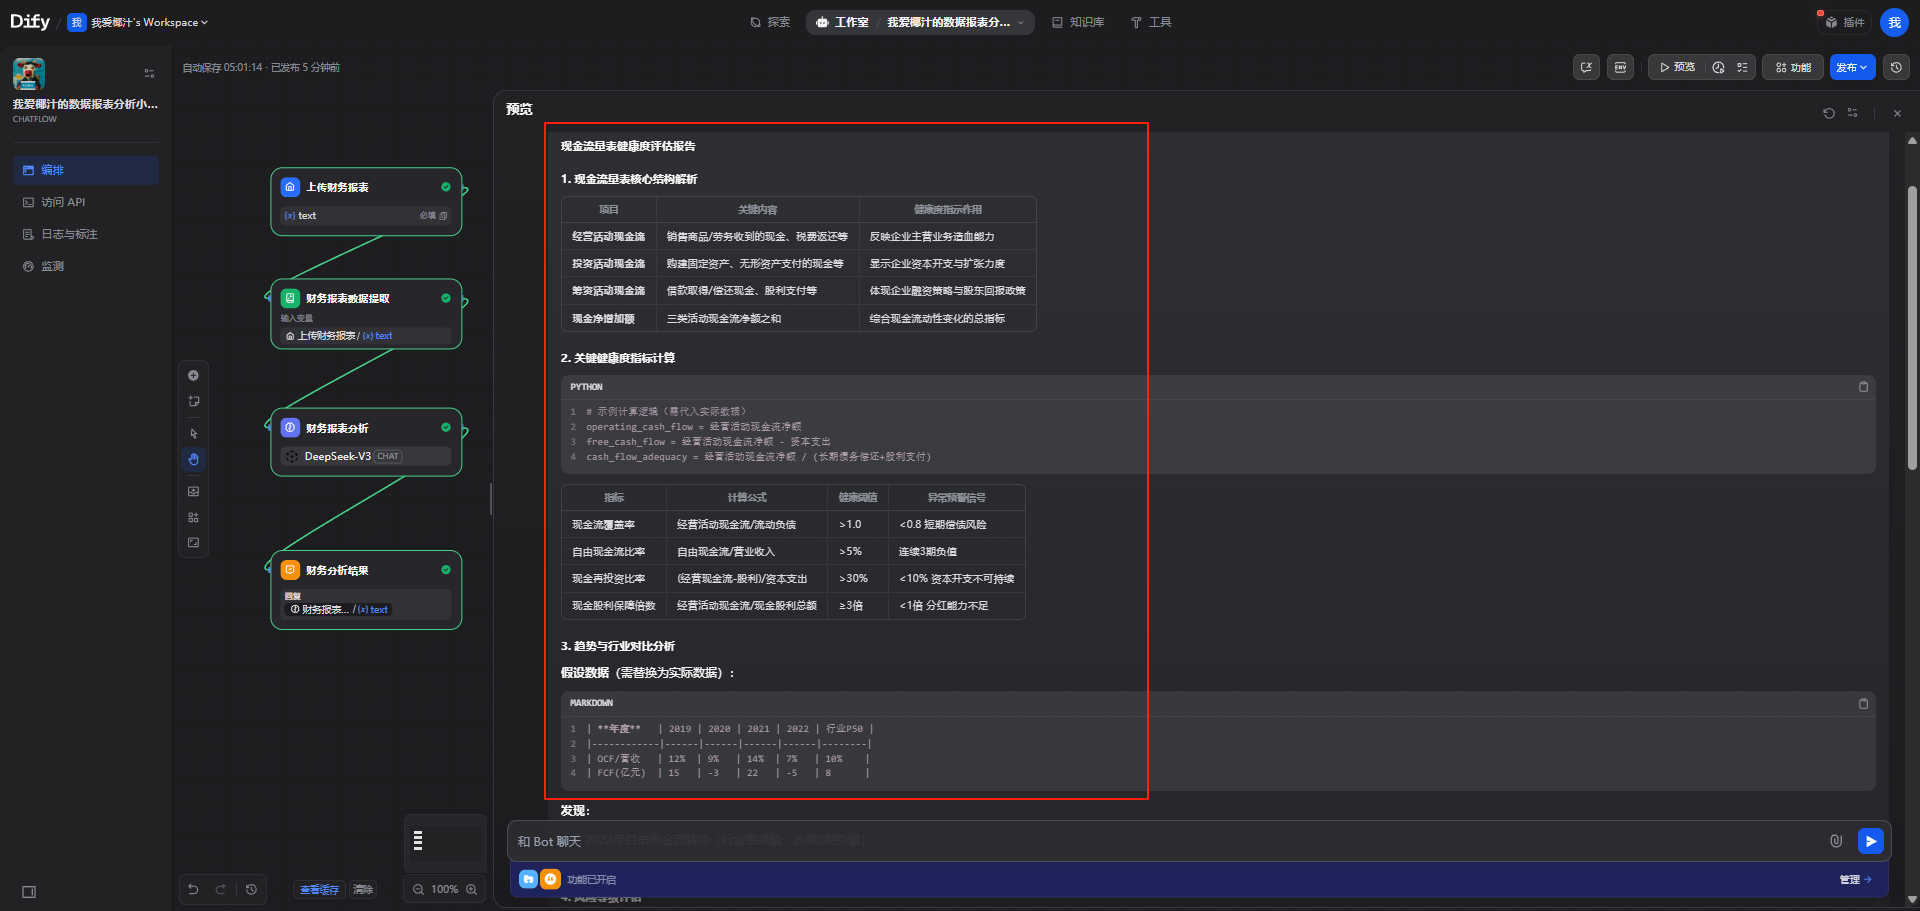Screen dimensions: 1920x911
Task: Select the 财务分析结果 answer node
Action: [366, 590]
